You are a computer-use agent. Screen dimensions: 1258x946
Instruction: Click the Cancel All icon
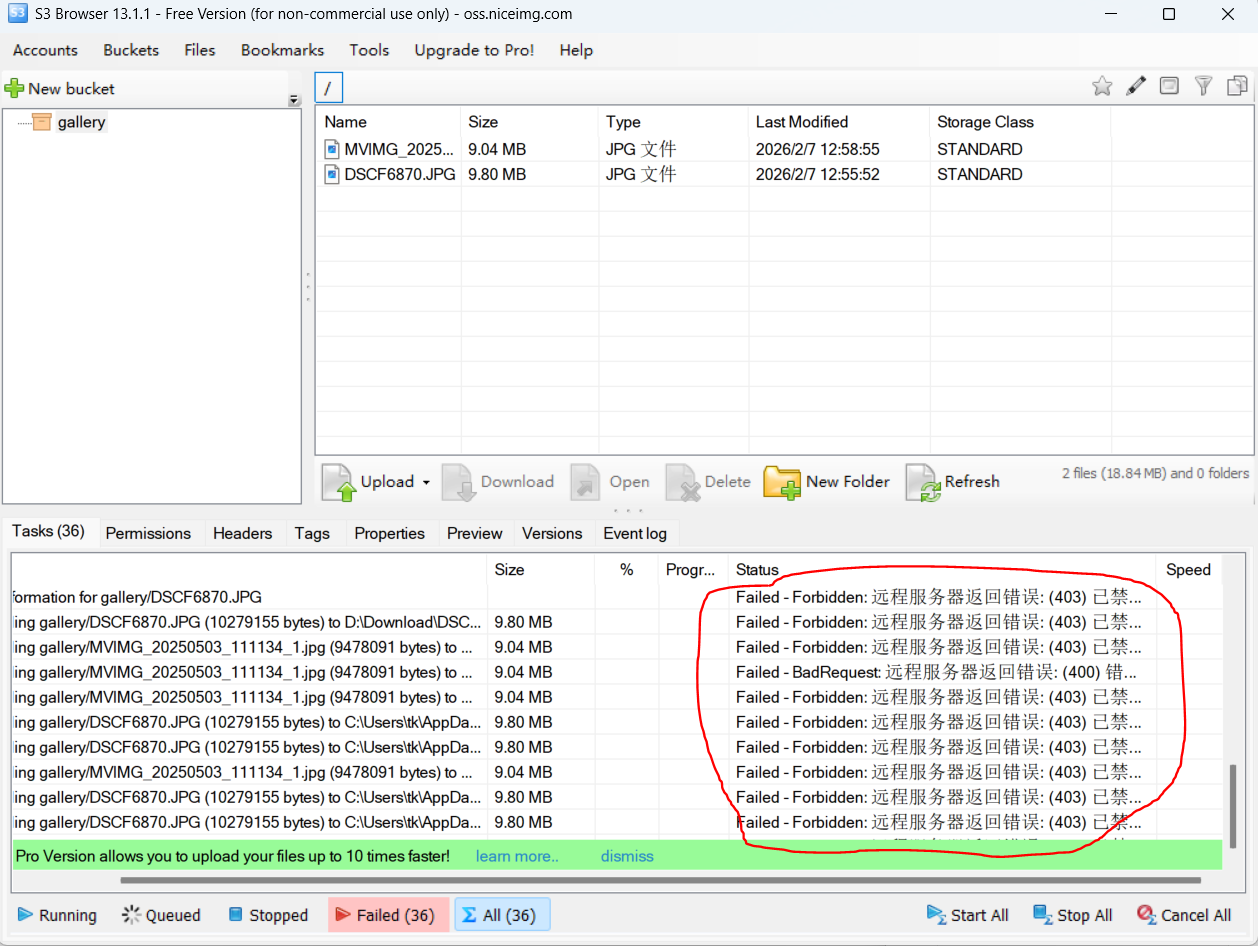coord(1147,915)
